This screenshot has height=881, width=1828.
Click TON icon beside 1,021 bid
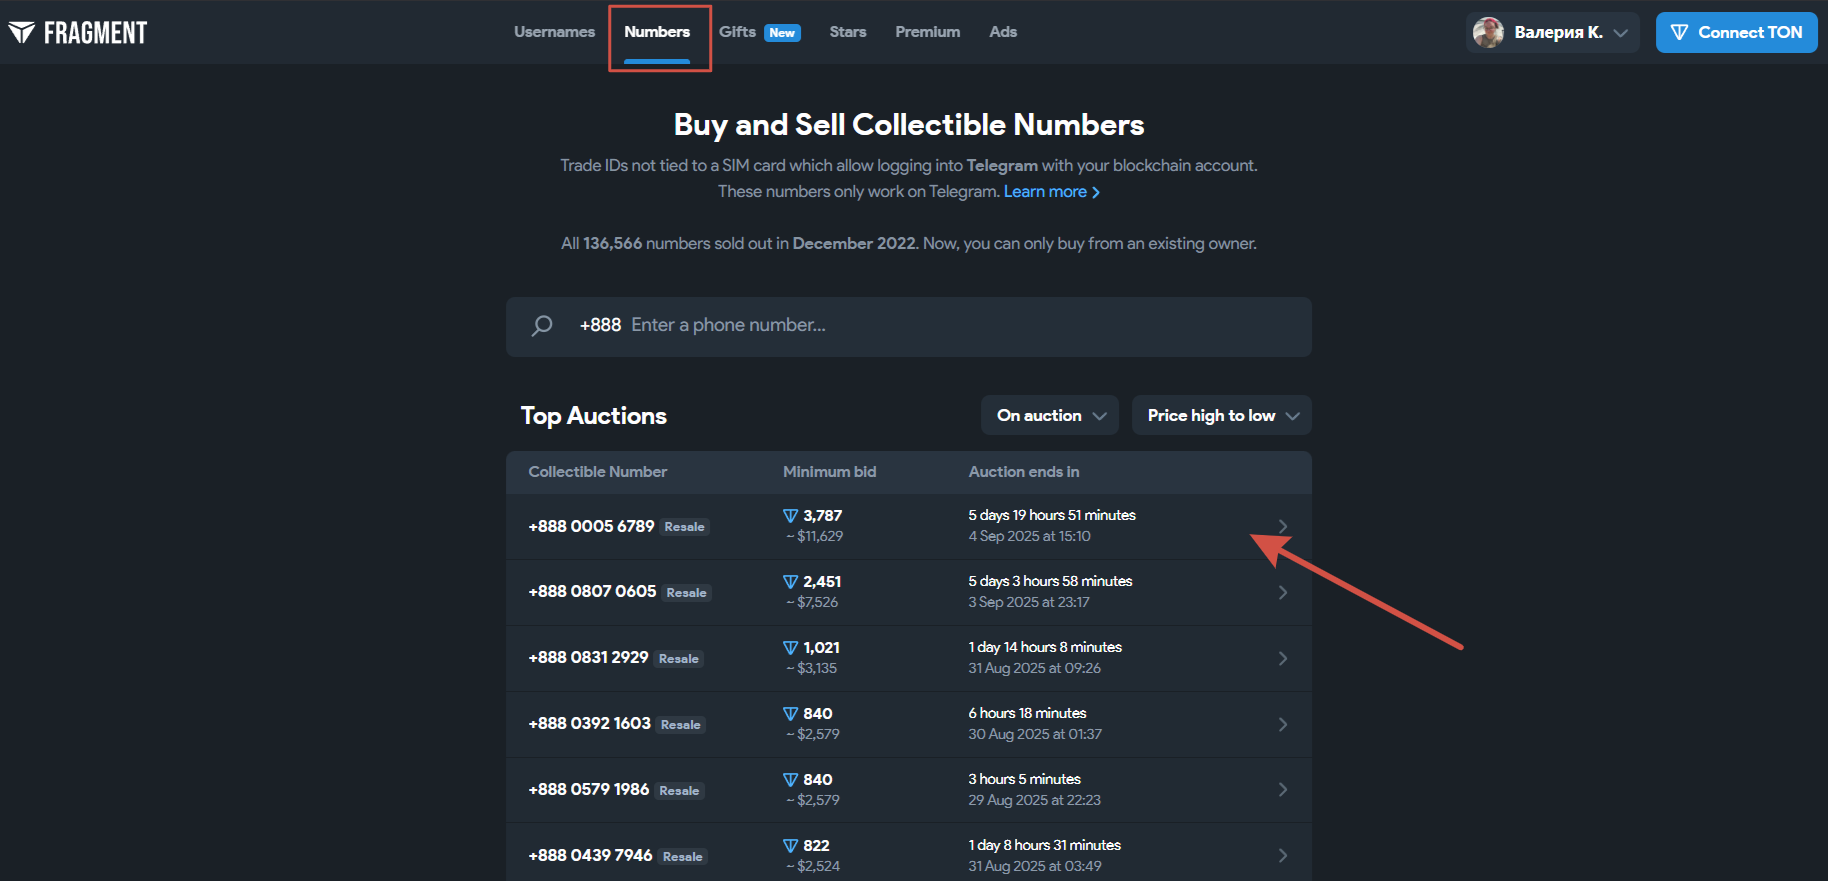point(790,648)
